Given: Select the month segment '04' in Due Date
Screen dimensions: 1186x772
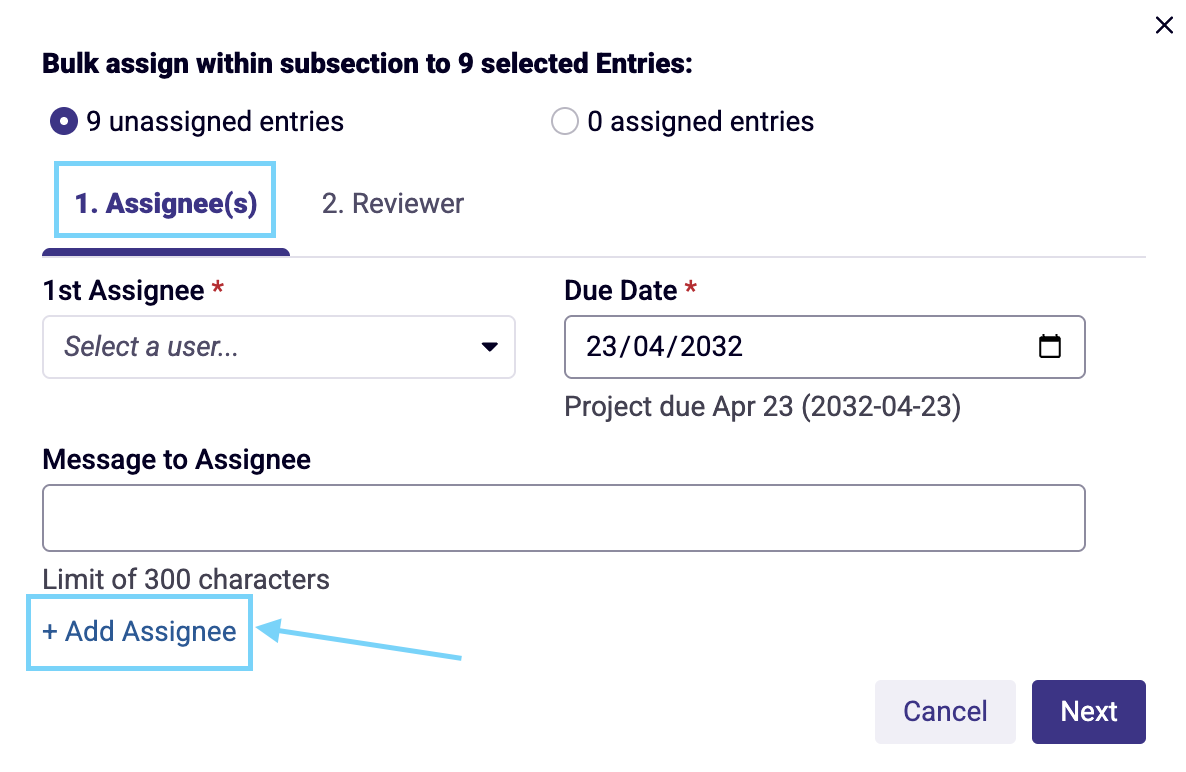Looking at the screenshot, I should click(x=648, y=346).
